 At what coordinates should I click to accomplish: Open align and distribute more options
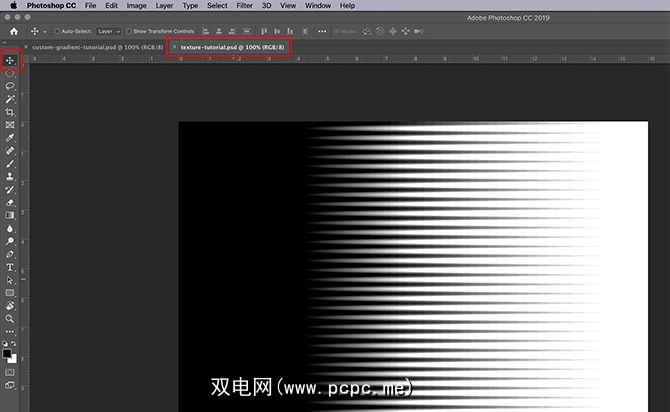coord(322,31)
